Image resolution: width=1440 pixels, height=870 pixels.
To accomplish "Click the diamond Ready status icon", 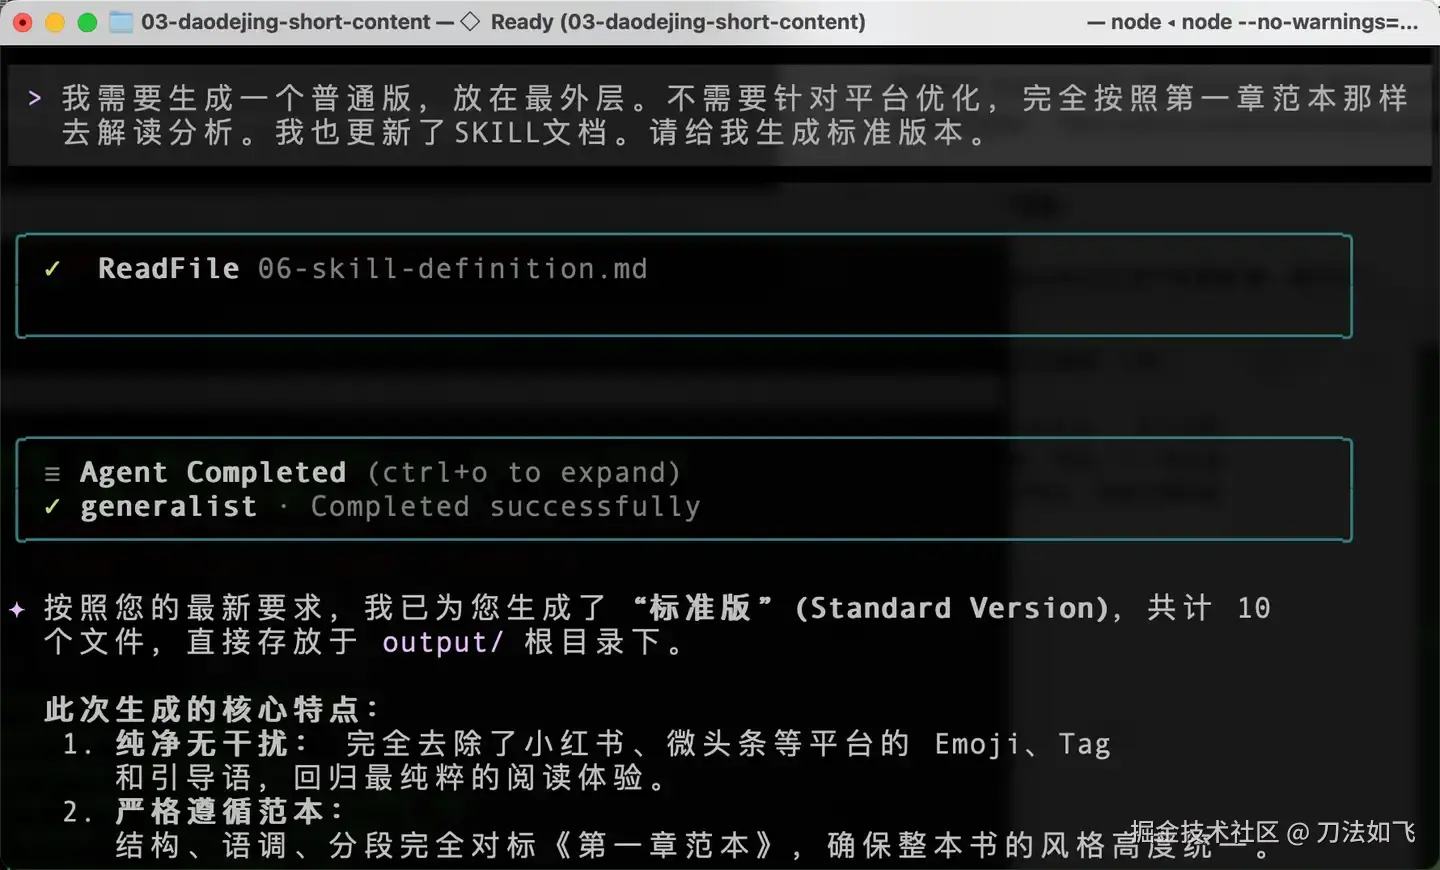I will point(470,22).
